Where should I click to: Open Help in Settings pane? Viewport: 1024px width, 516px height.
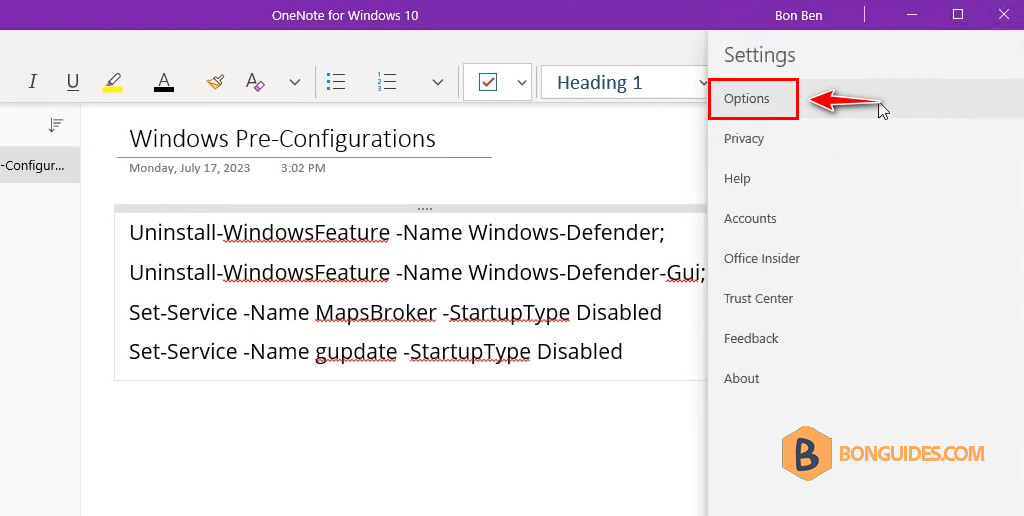(x=737, y=178)
